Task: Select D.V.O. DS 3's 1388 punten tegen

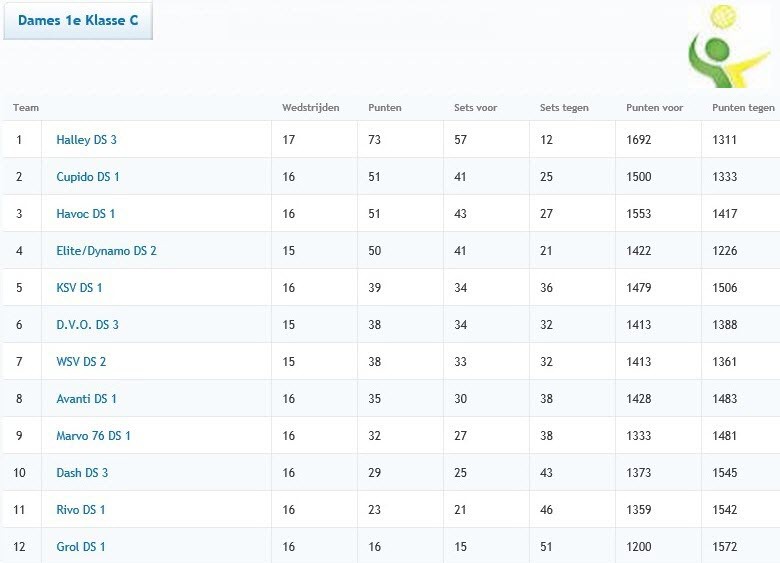Action: click(x=725, y=325)
